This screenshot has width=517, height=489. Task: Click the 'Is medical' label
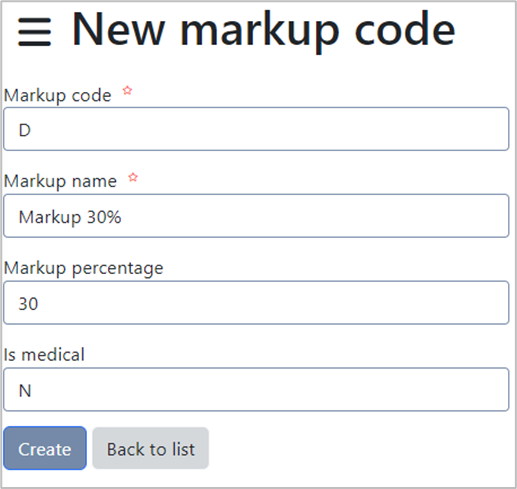tap(44, 354)
